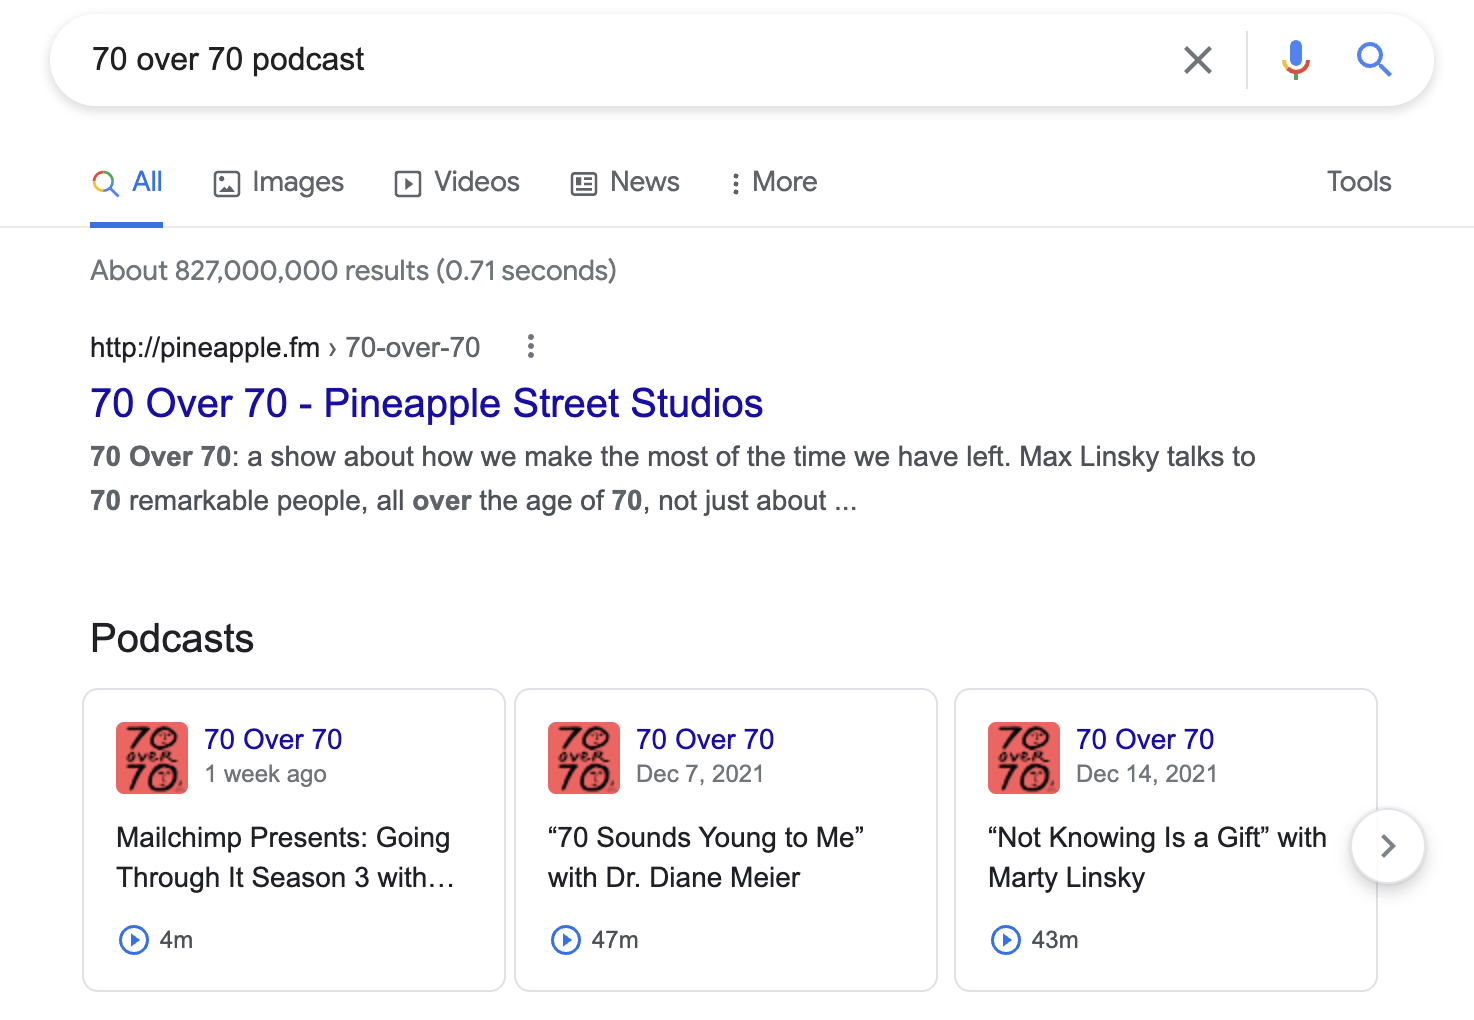Open '70 Over 70' link dated Dec 7, 2021
Image resolution: width=1474 pixels, height=1020 pixels.
(x=705, y=740)
